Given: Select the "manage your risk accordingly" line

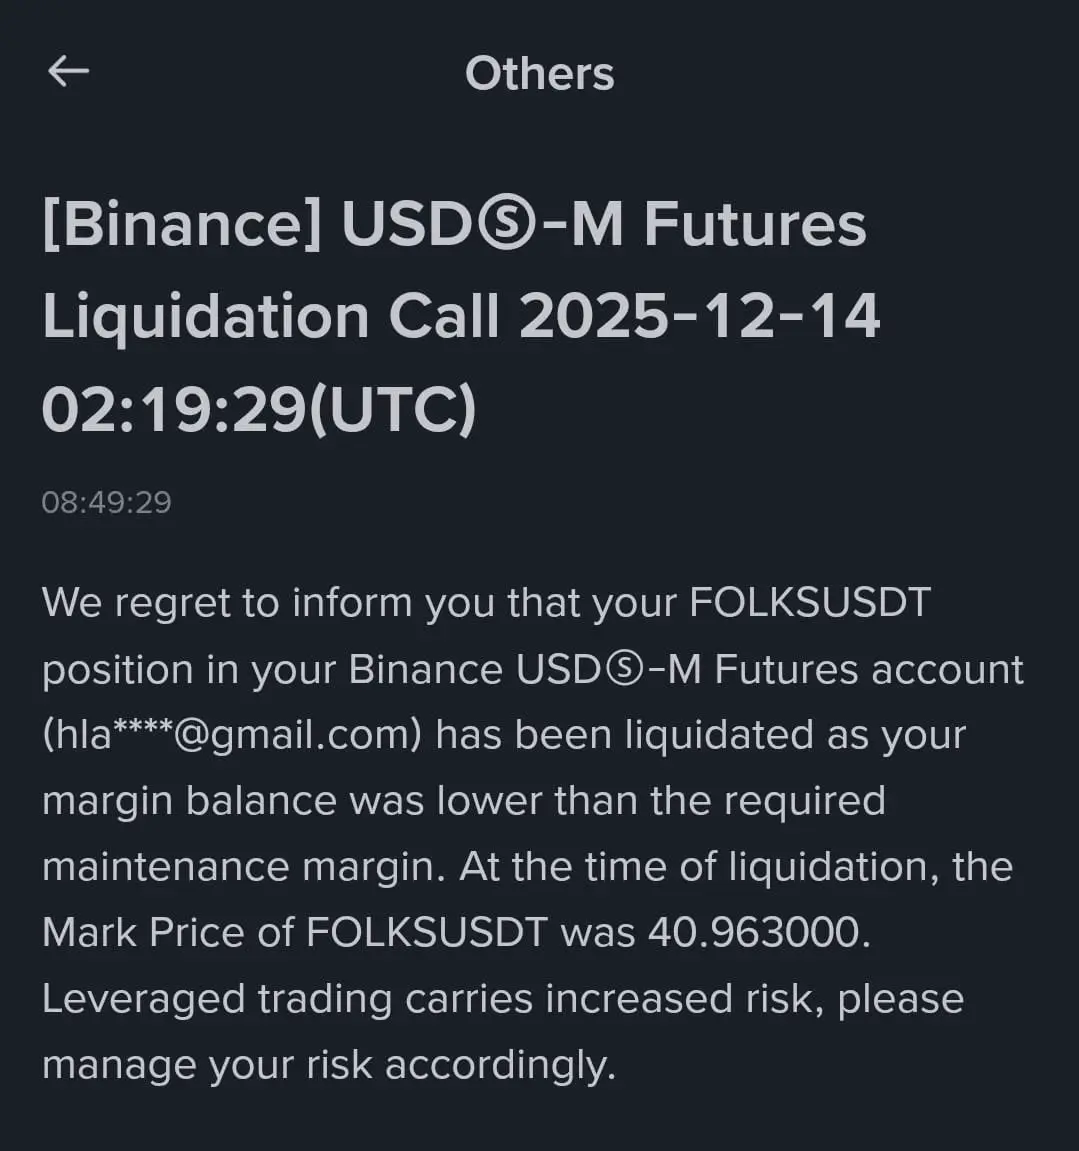Looking at the screenshot, I should 328,1065.
